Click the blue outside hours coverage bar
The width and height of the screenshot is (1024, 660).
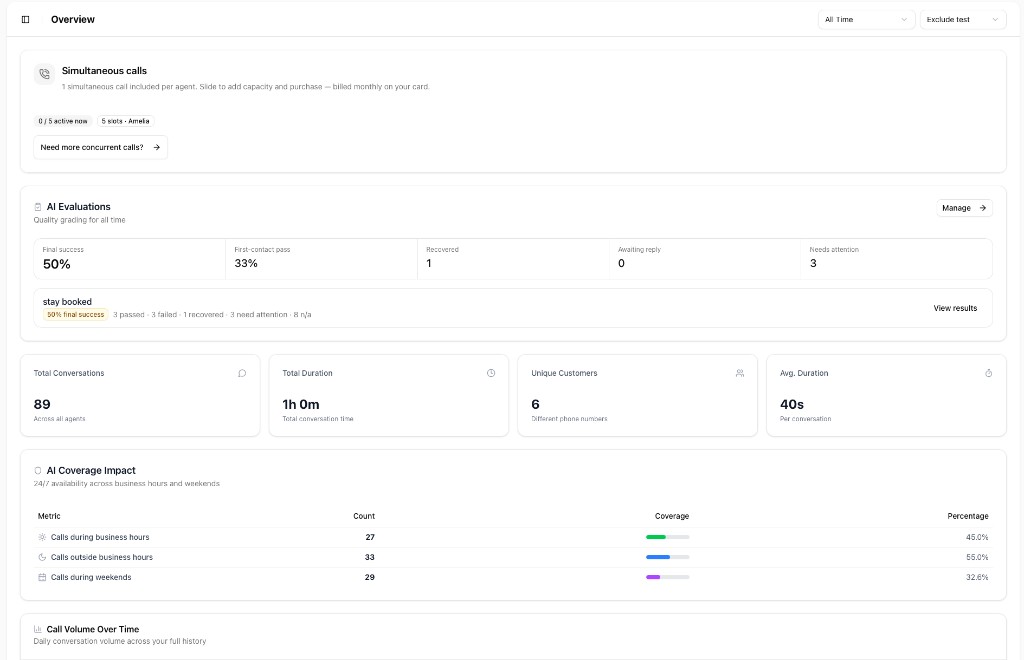[667, 558]
